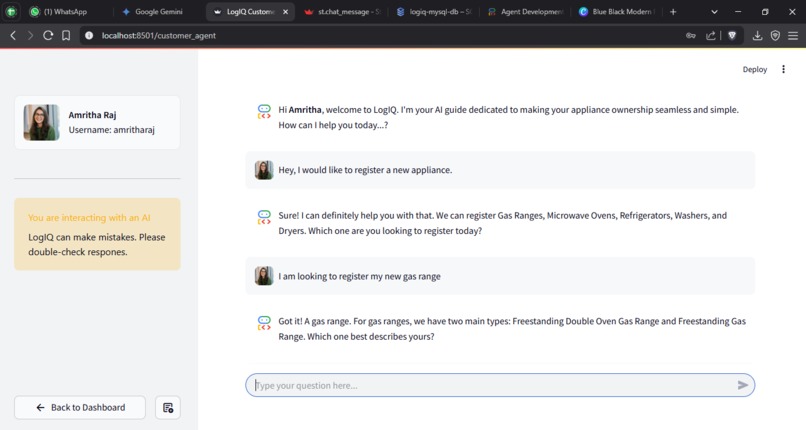Switch to the Agent Development tab
Screen dimensions: 806x430
[x=525, y=11]
